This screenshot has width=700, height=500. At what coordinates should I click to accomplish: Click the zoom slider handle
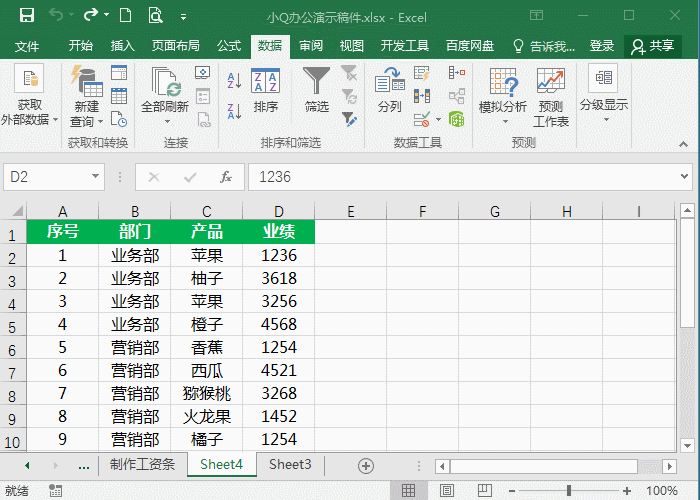click(569, 491)
